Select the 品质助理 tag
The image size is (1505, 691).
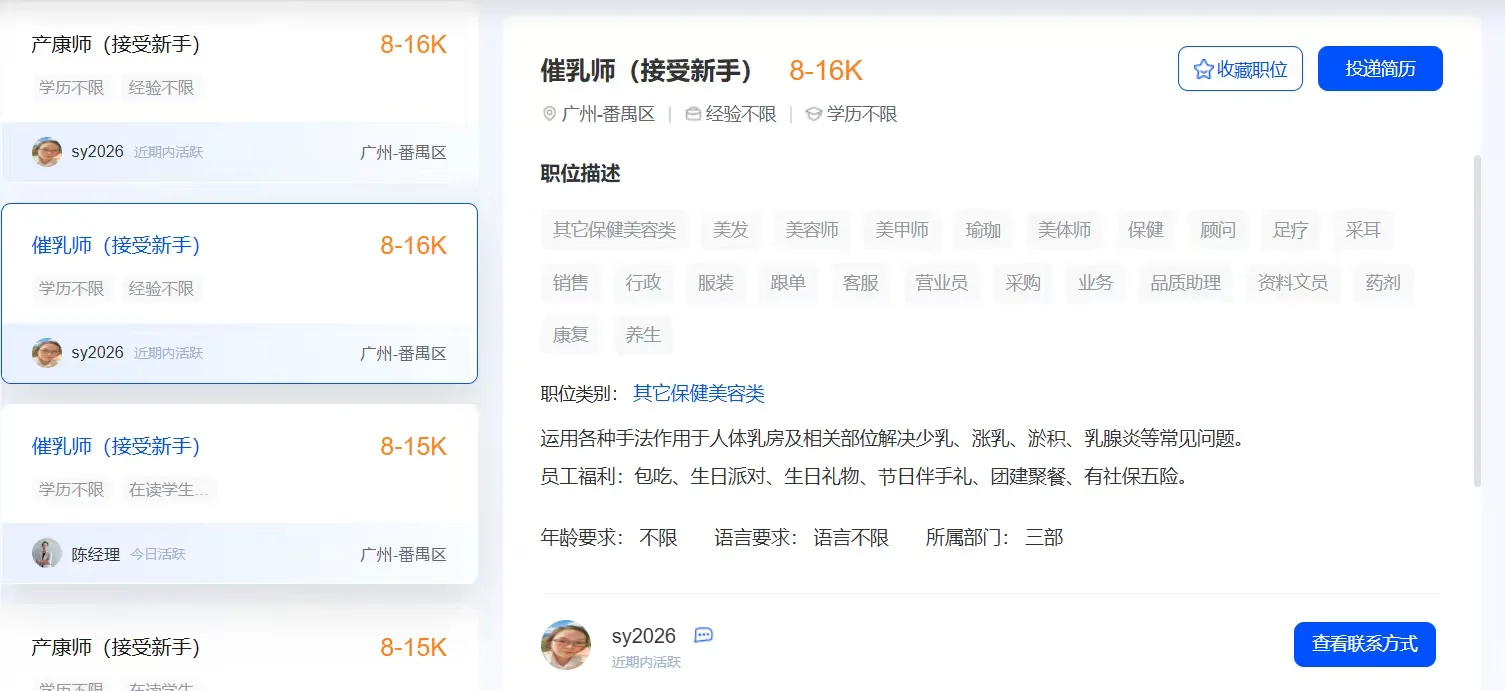(x=1186, y=283)
